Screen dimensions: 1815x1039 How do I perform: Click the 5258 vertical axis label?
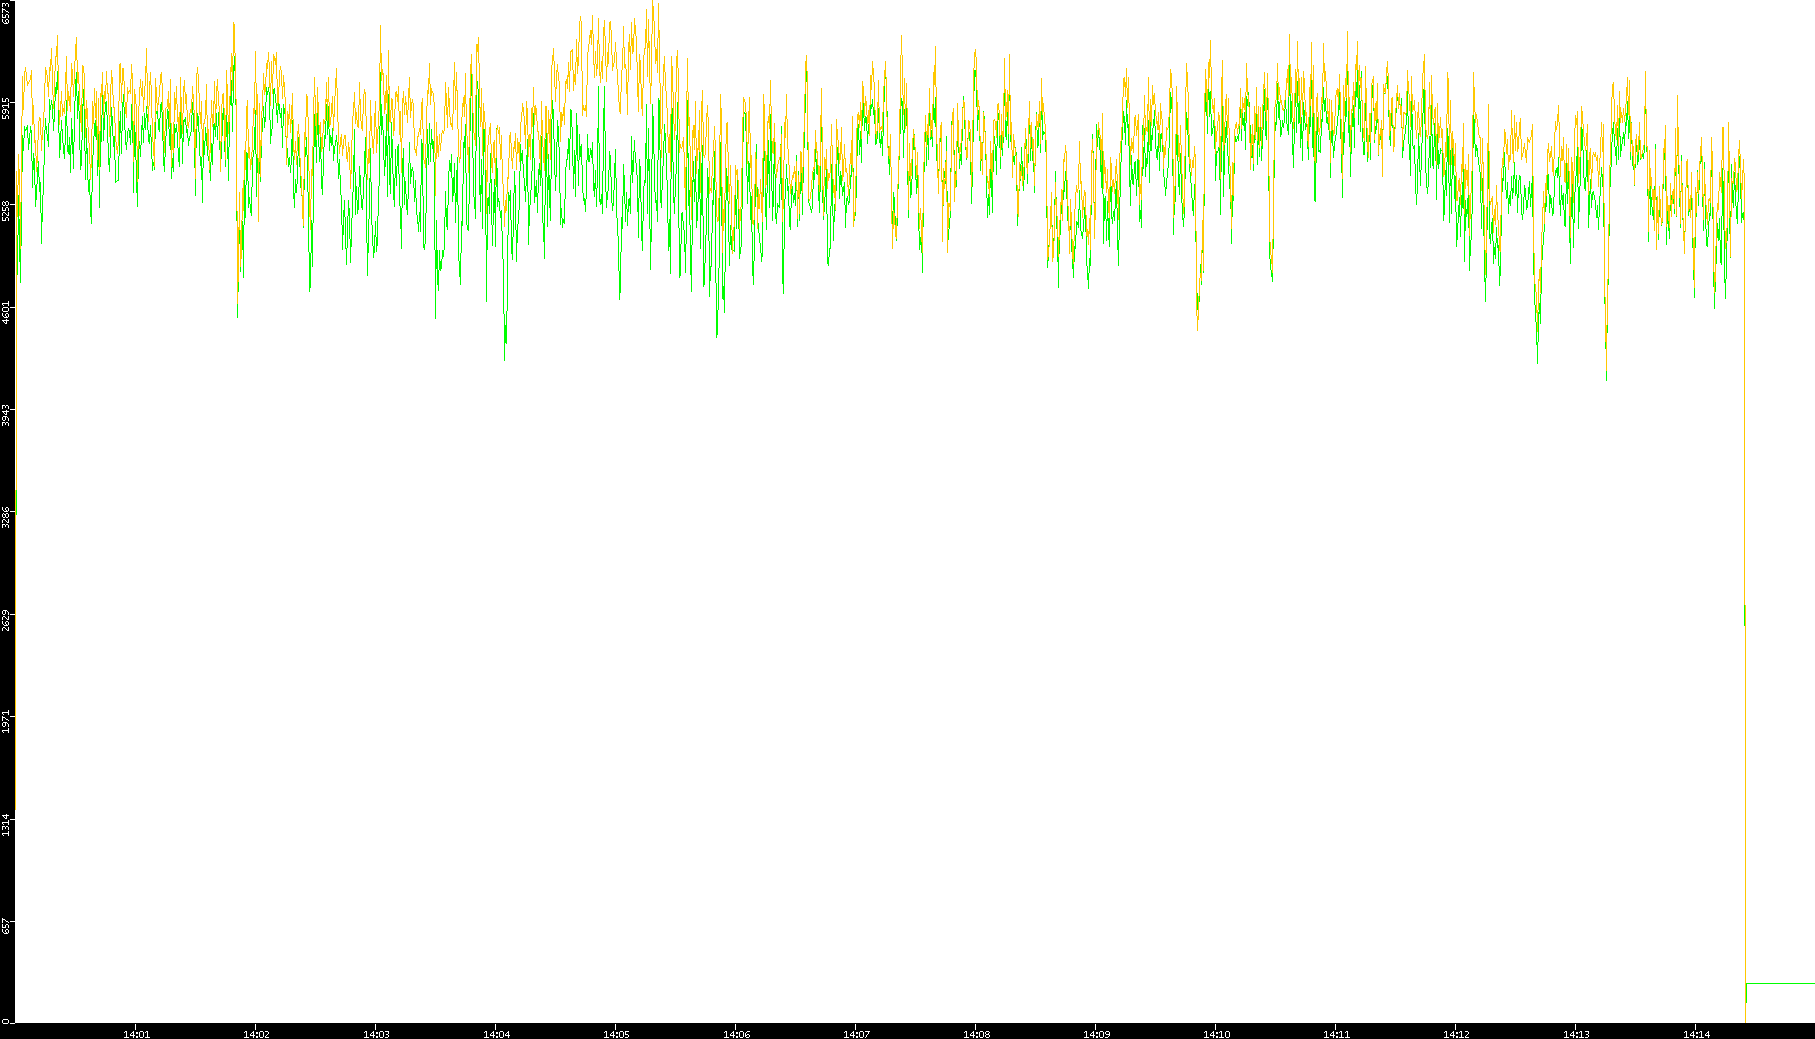coord(6,211)
